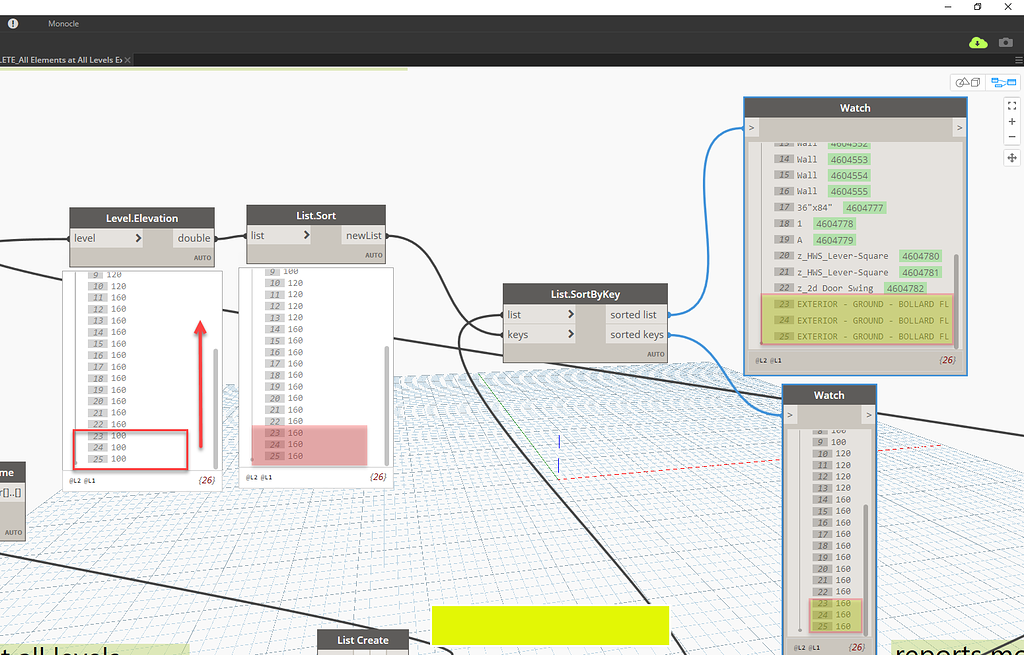The image size is (1024, 655).
Task: Click the green cloud upload icon
Action: [978, 43]
